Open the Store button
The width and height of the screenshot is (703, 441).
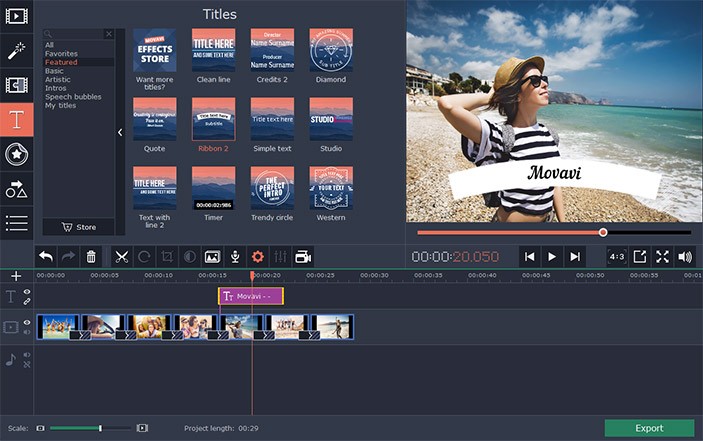click(79, 227)
